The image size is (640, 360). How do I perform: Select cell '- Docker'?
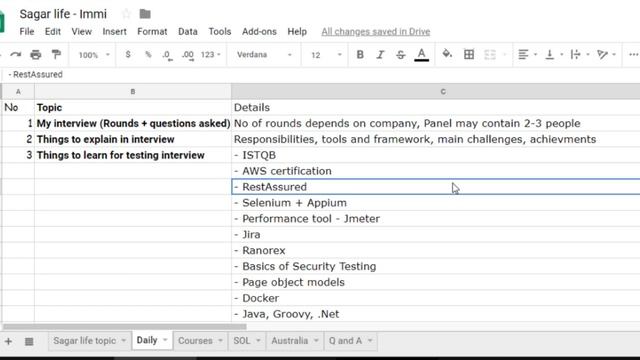(436, 298)
